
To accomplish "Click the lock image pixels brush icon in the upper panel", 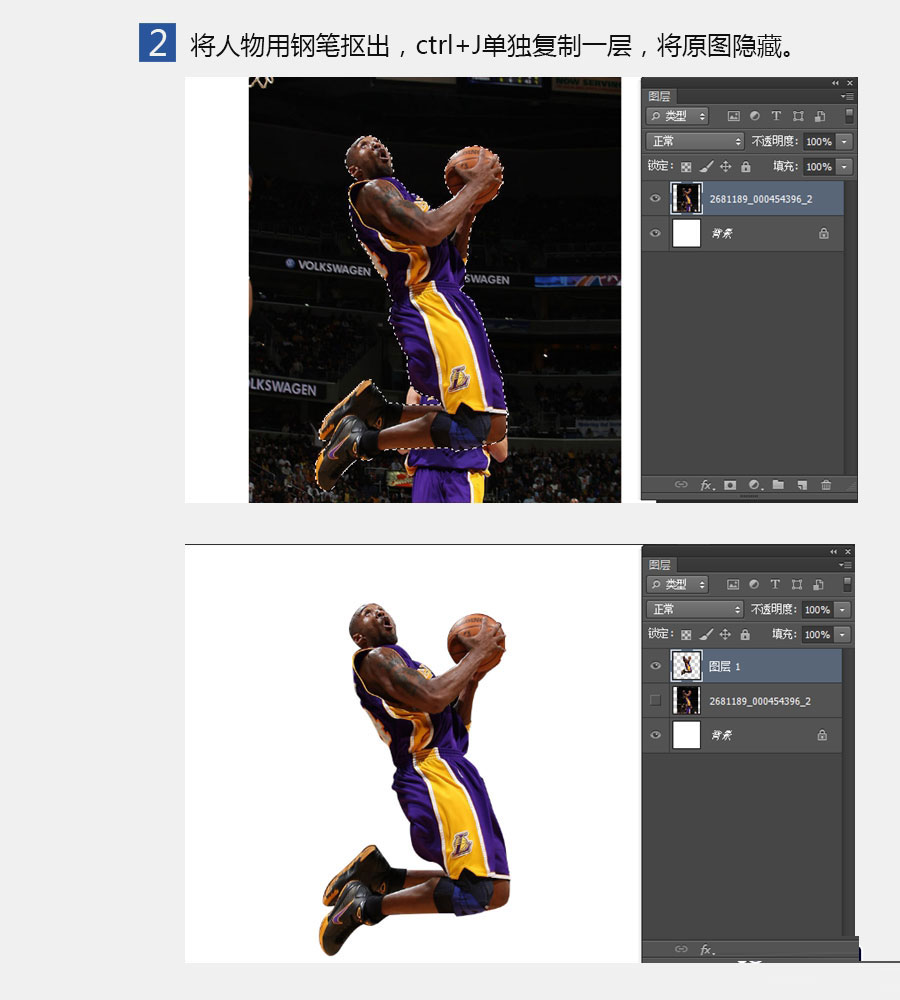I will tap(706, 167).
